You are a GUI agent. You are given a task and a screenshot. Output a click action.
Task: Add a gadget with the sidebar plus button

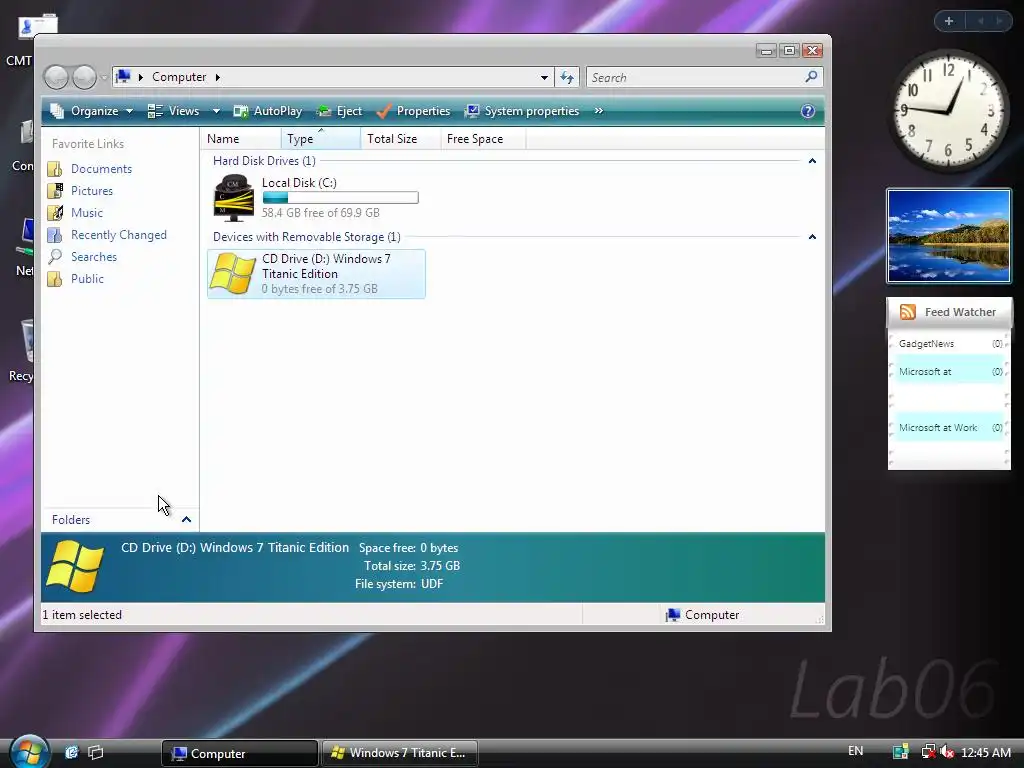[949, 21]
